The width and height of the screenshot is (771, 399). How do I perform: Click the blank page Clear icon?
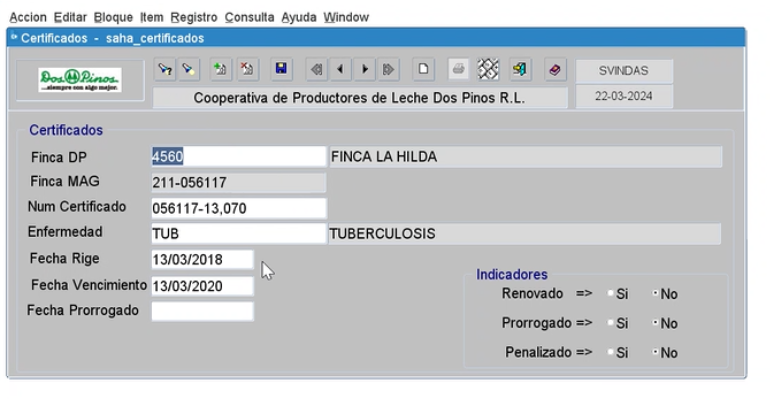click(423, 69)
